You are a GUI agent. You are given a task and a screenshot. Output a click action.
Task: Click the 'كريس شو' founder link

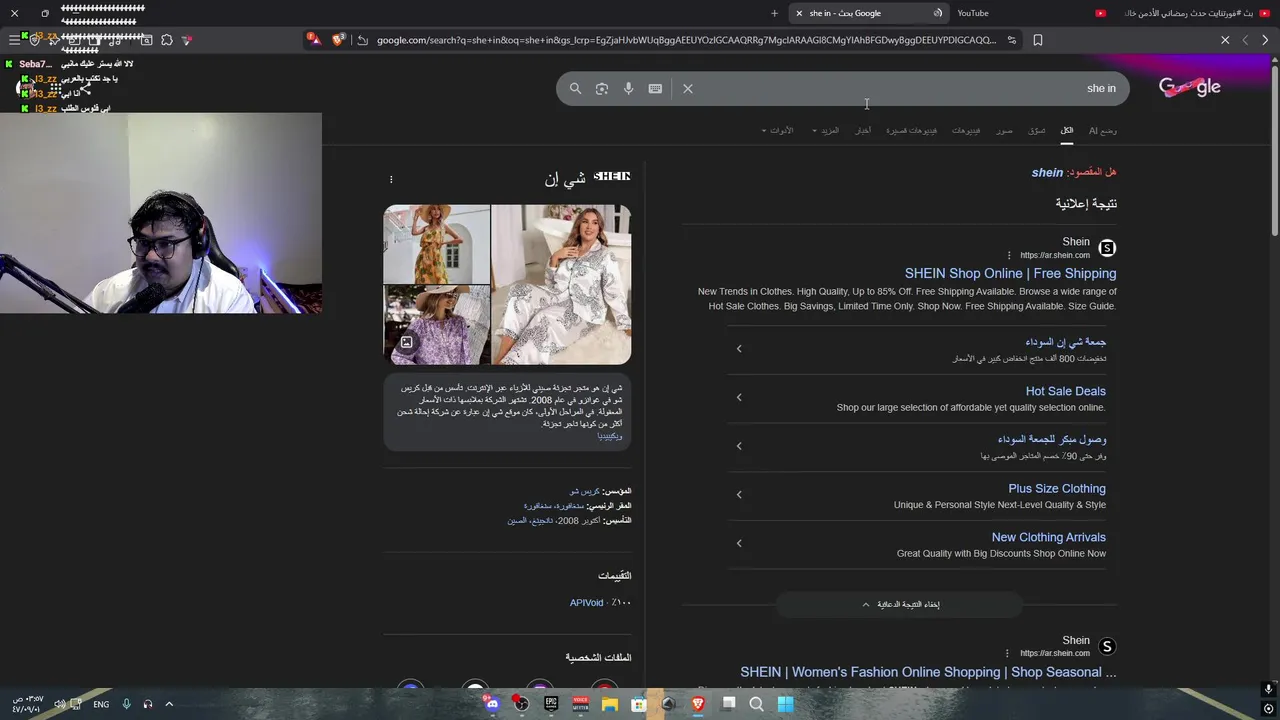tap(584, 492)
